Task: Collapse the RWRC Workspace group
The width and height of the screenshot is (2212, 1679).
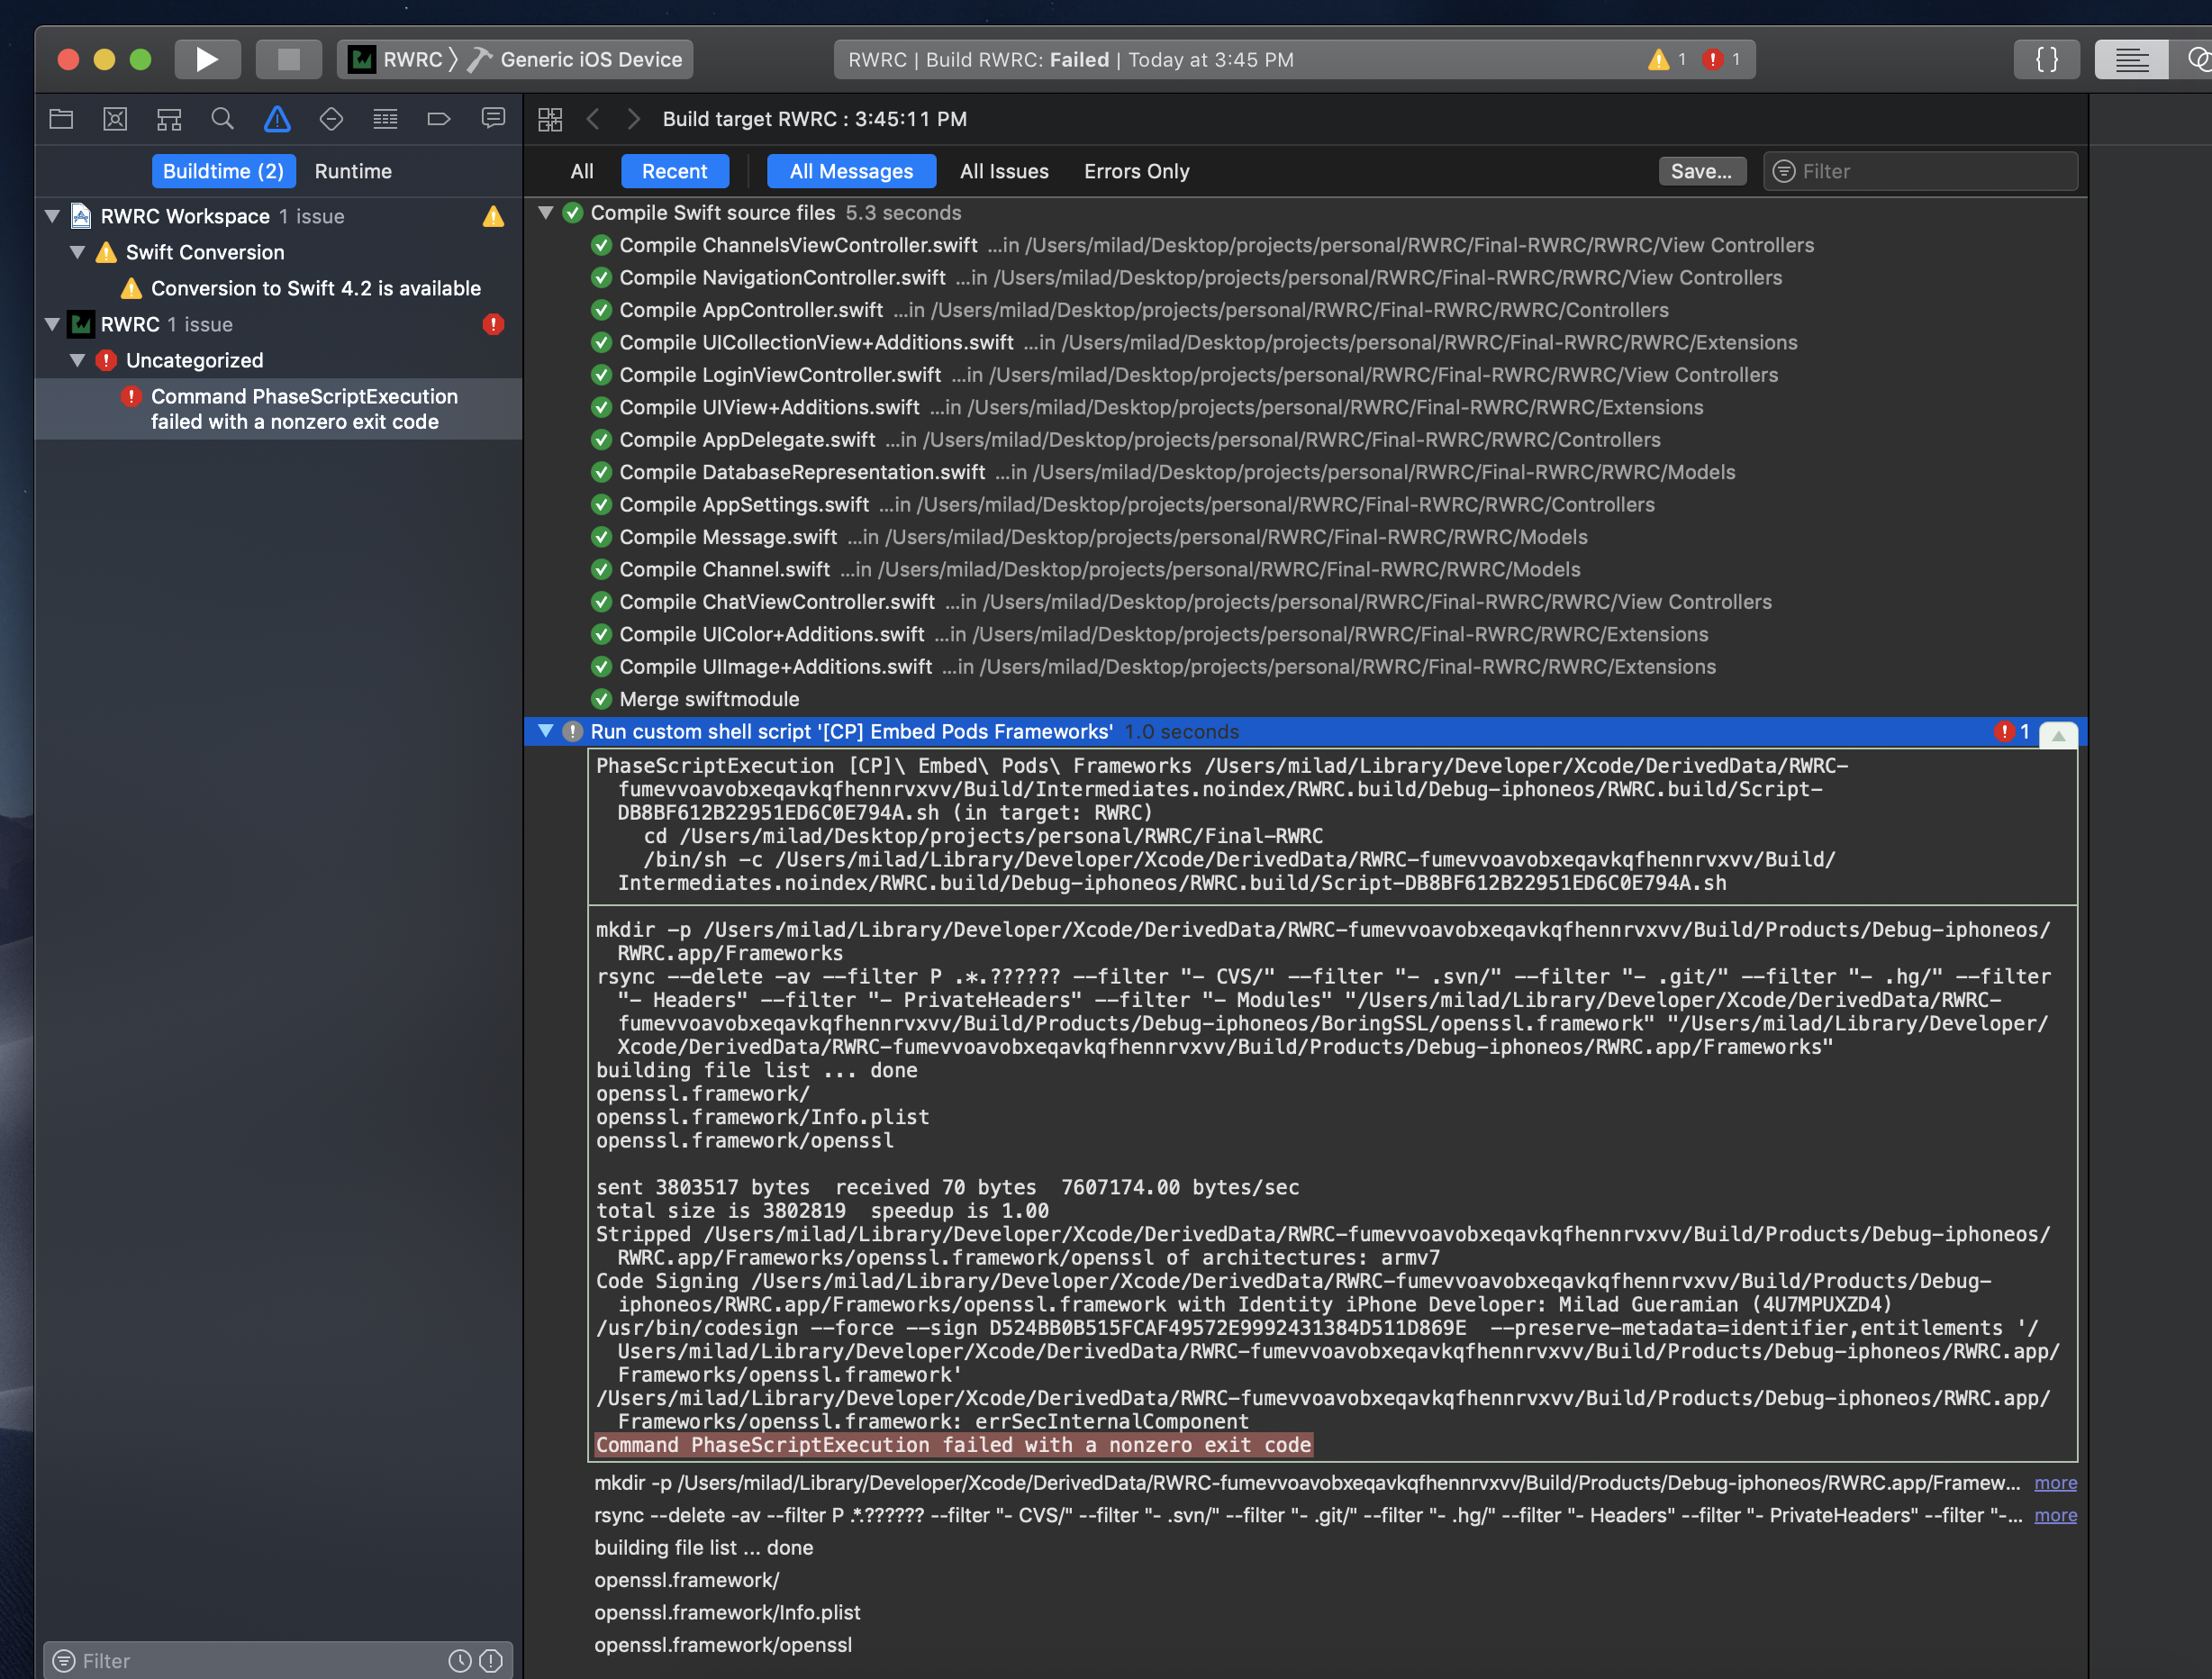Action: coord(53,216)
